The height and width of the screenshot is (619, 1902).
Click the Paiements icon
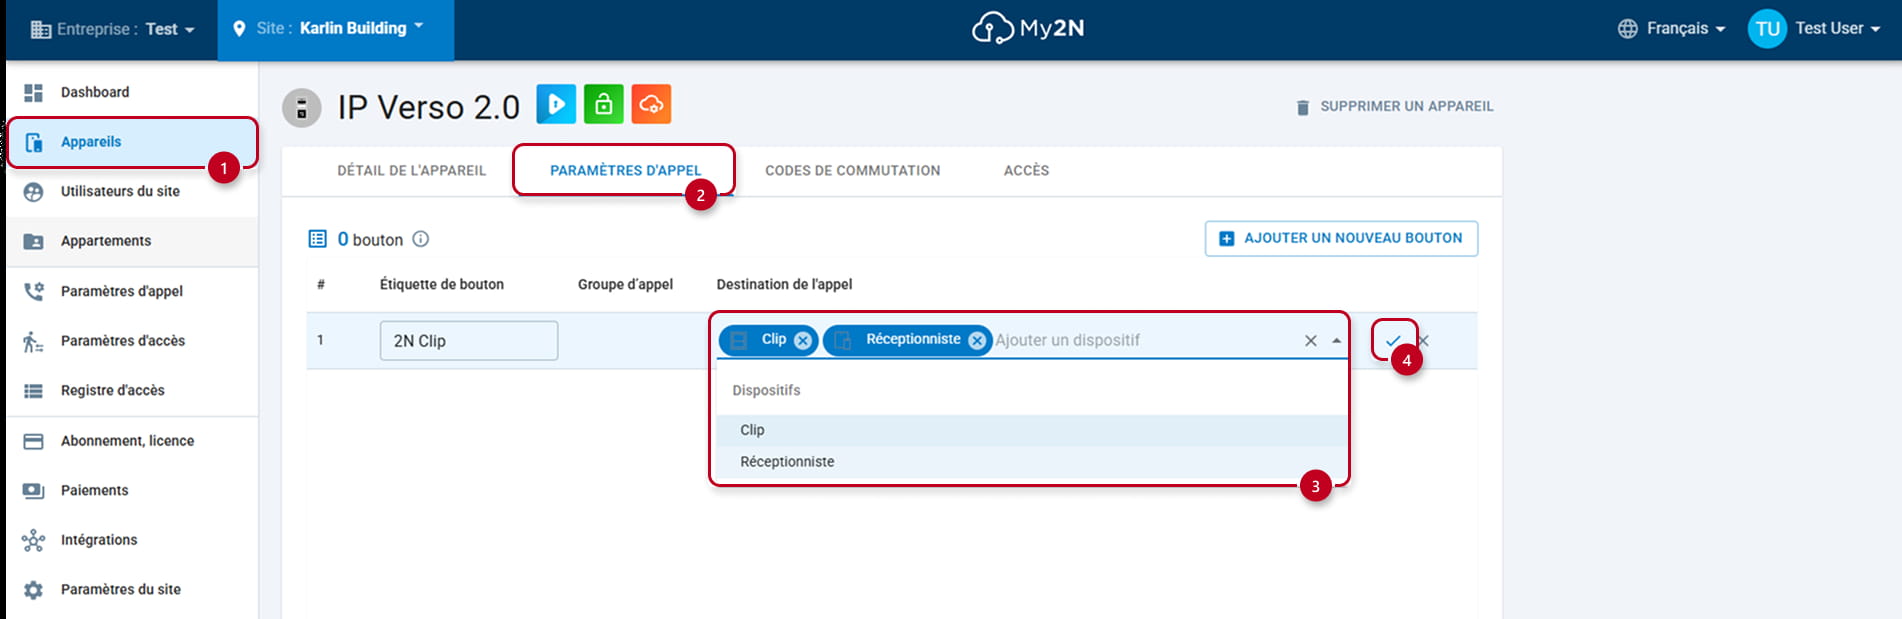tap(33, 491)
